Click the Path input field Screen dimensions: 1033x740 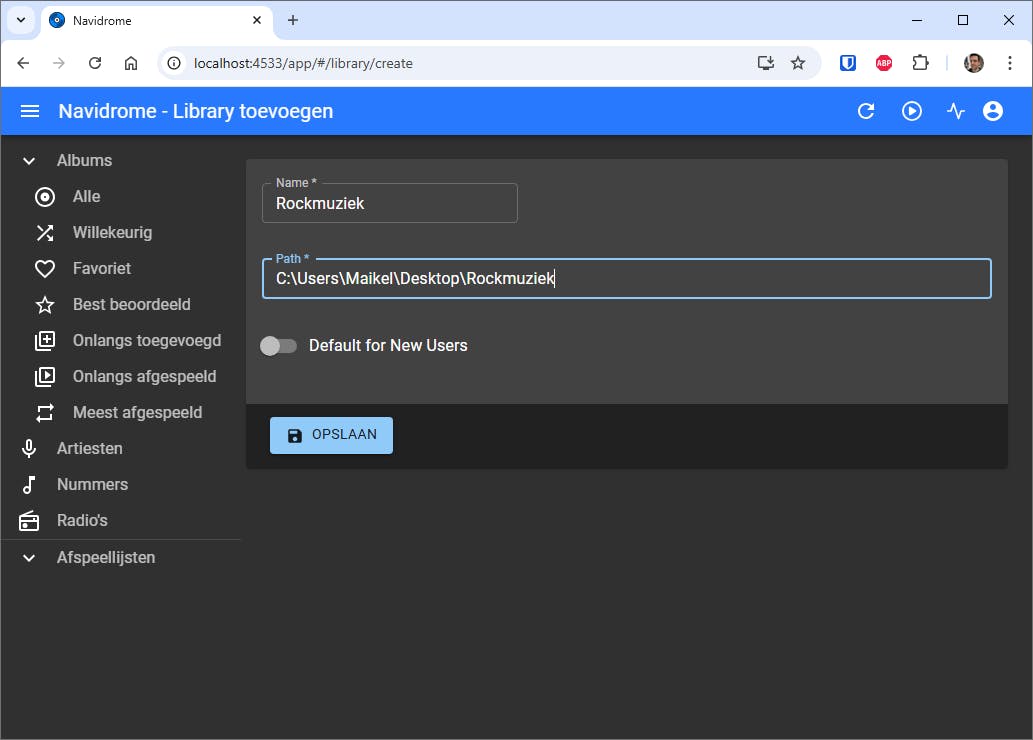pyautogui.click(x=627, y=279)
